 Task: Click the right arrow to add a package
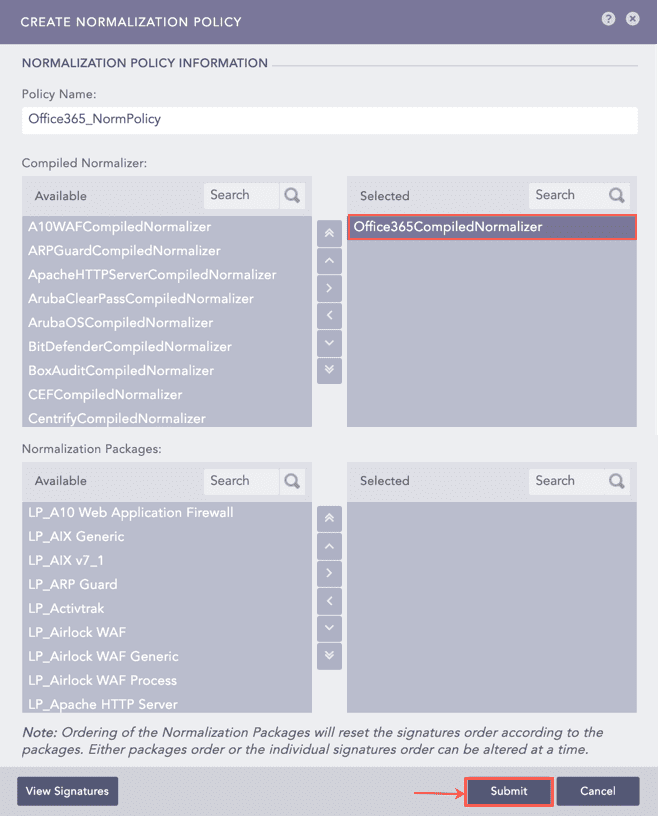pos(329,573)
